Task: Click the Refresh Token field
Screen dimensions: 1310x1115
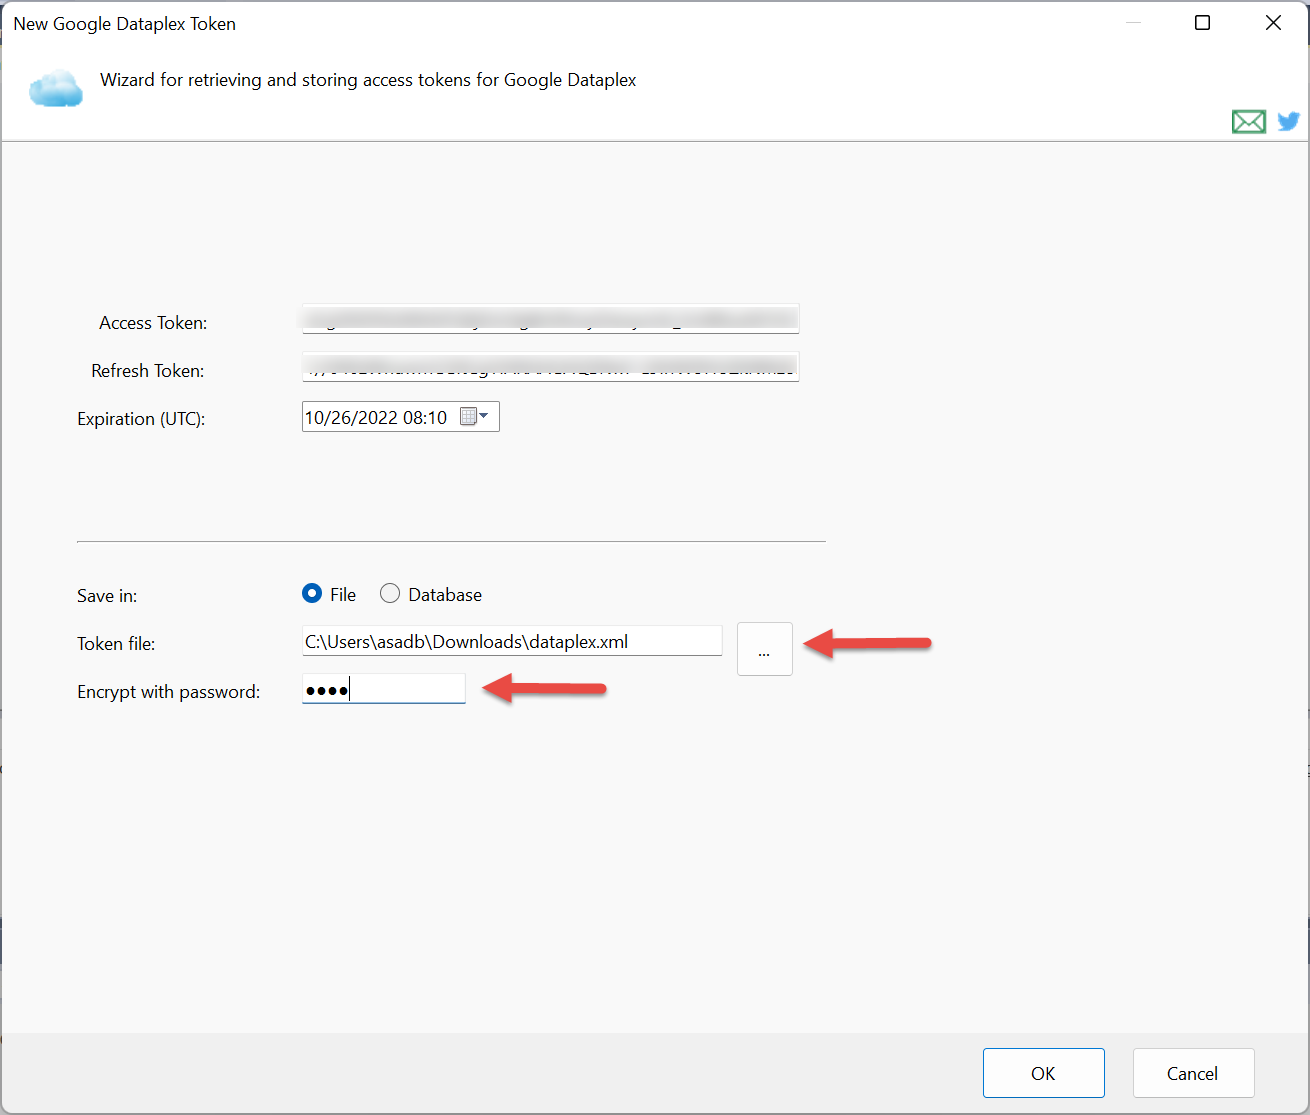Action: click(550, 367)
